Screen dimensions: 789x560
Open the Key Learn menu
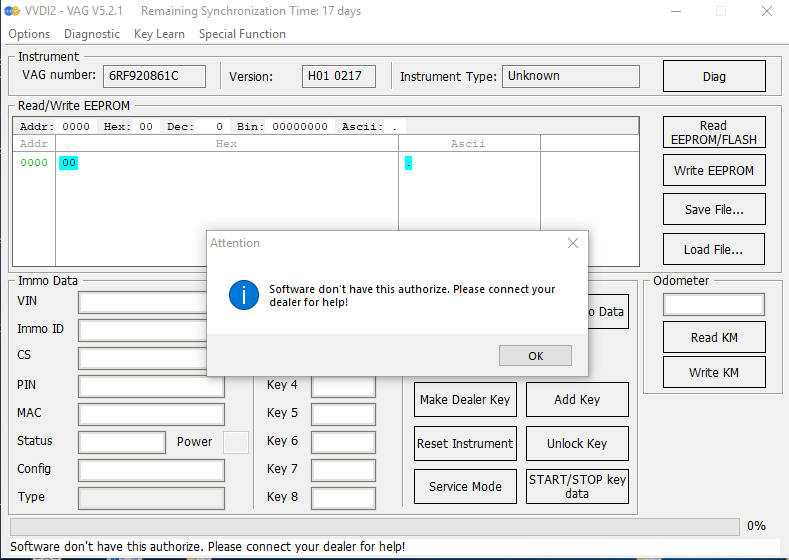(159, 34)
